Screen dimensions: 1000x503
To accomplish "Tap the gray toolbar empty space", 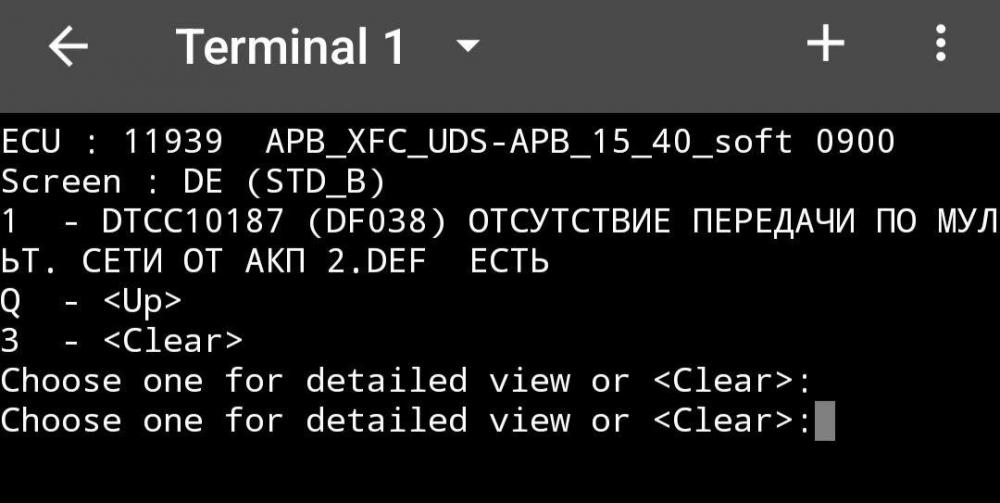I will (x=638, y=46).
